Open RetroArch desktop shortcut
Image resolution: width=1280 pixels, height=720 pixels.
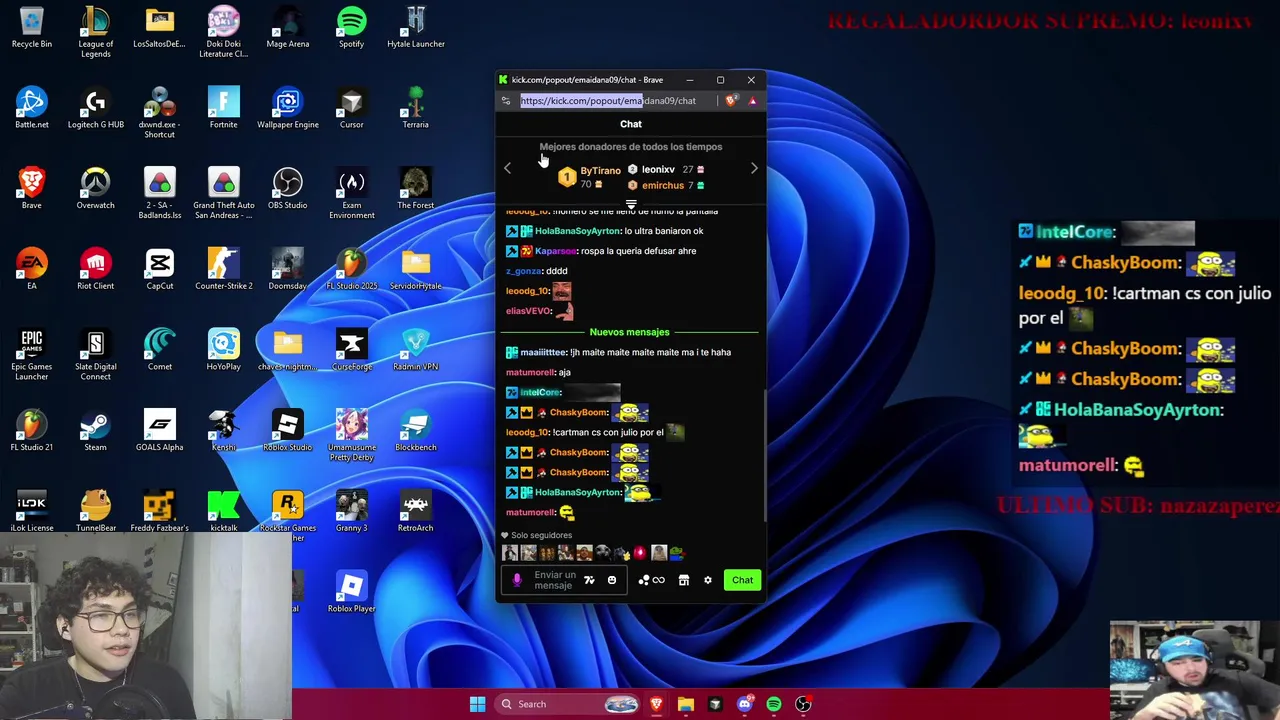click(416, 511)
